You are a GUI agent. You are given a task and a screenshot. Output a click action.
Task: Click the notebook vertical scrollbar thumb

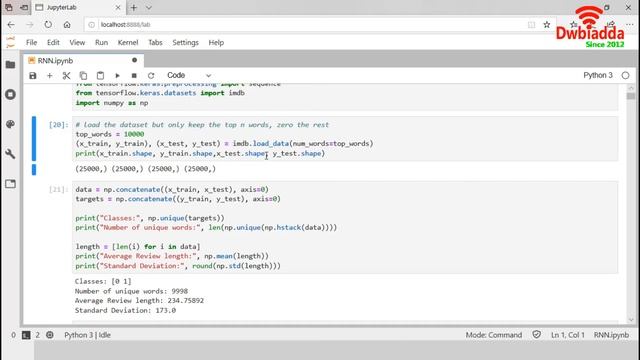pos(631,96)
